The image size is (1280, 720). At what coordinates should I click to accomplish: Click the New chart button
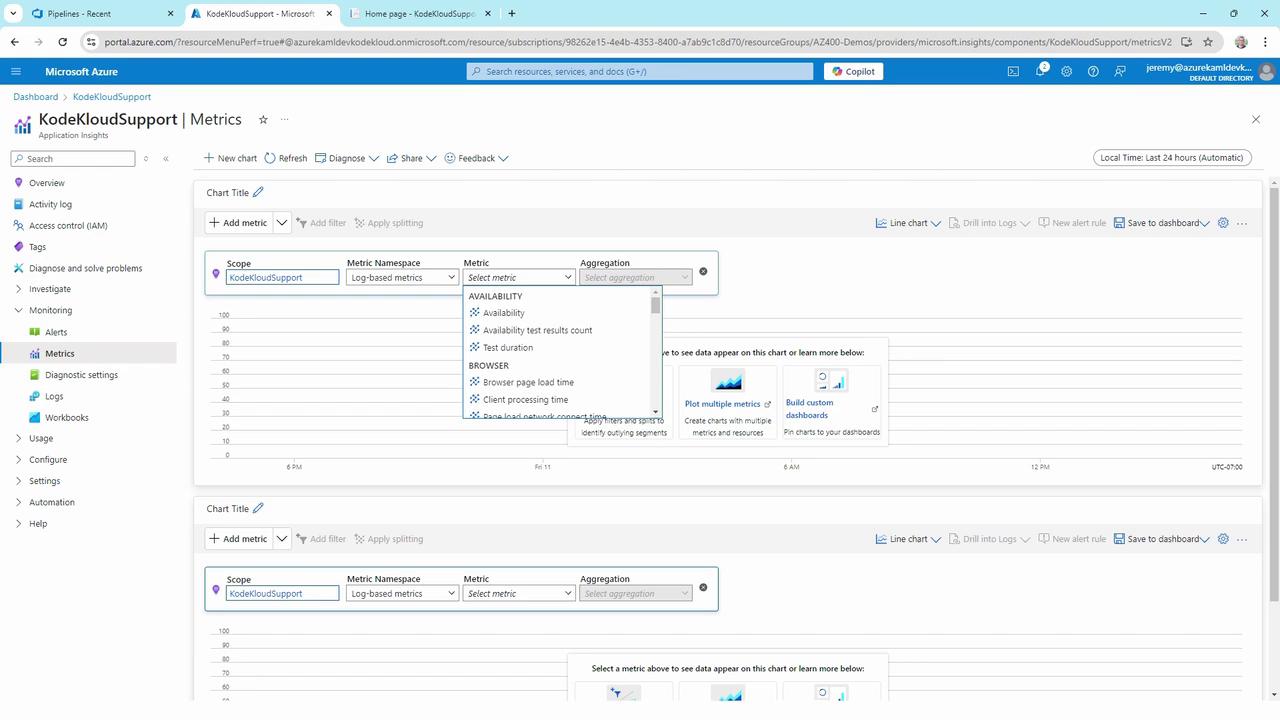click(230, 158)
